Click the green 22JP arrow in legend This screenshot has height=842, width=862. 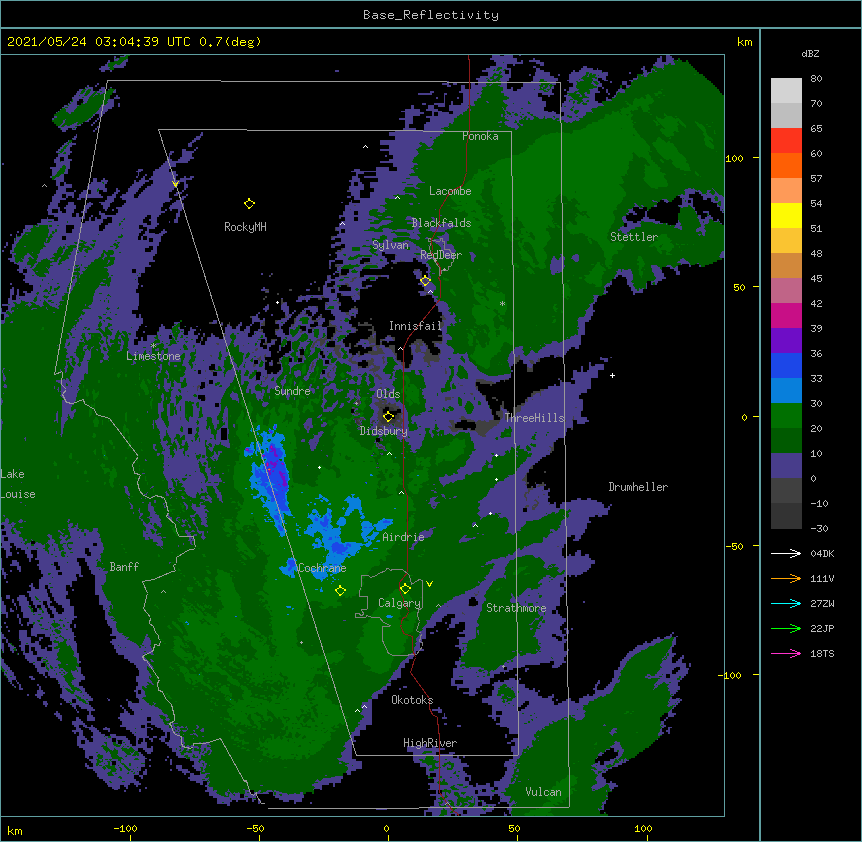[x=786, y=628]
